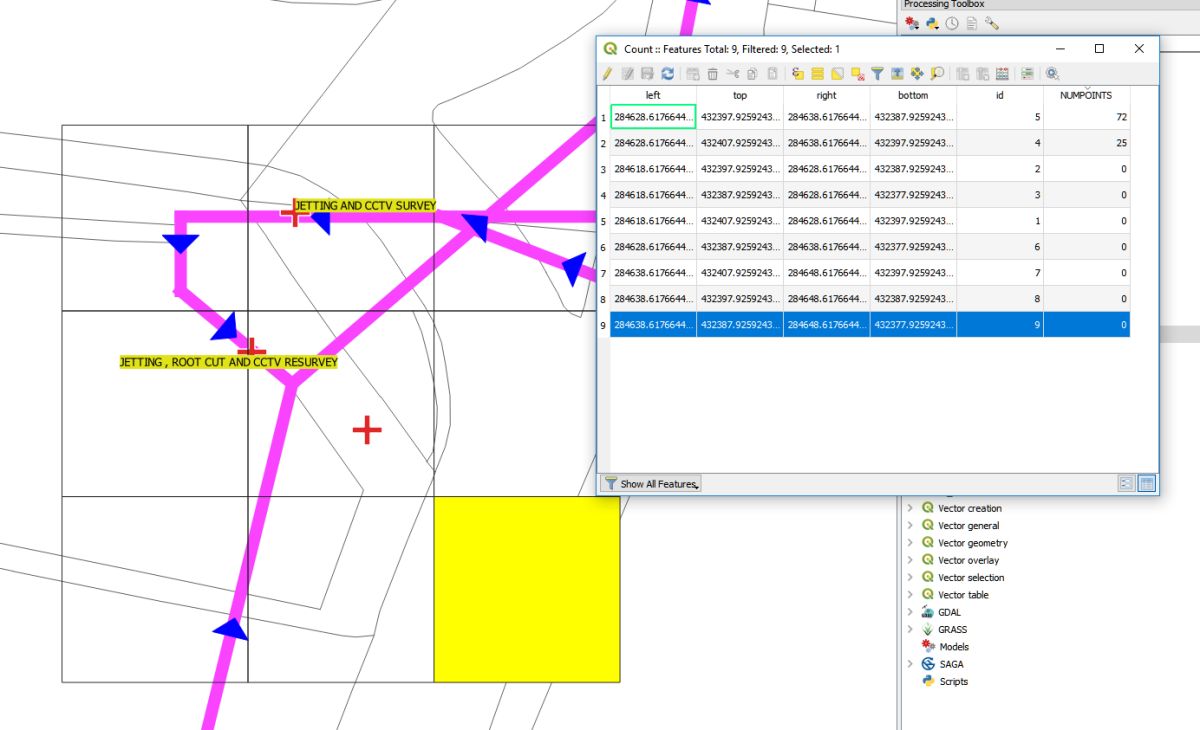Click the multi edit mode icon
1200x730 pixels.
pos(627,73)
